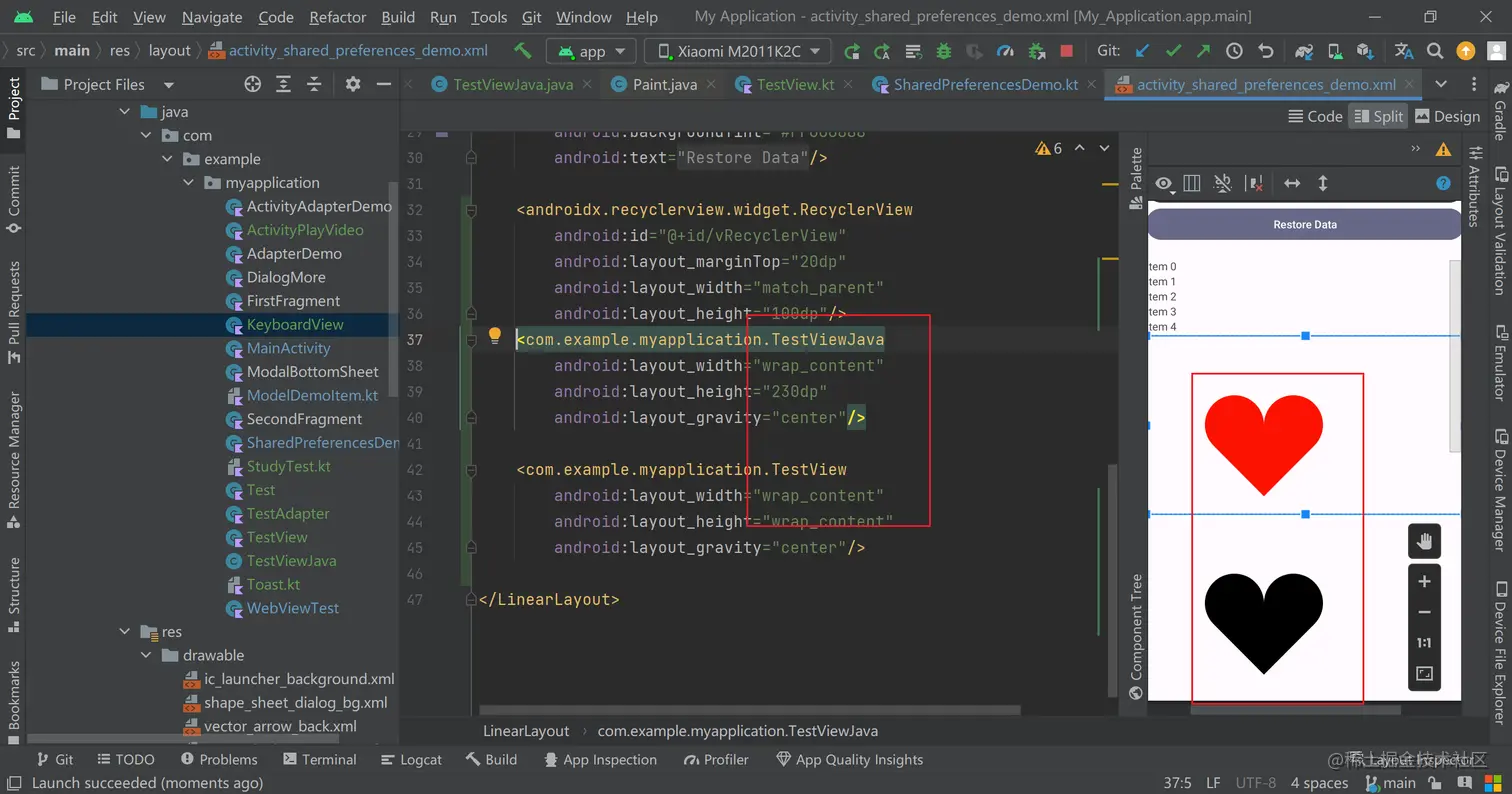Select MainActivity in the project tree
This screenshot has width=1512, height=794.
[x=288, y=348]
